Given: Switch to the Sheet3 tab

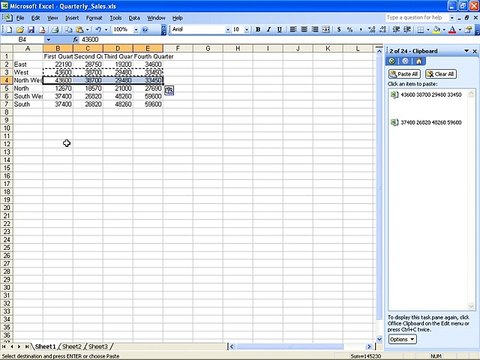Looking at the screenshot, I should pyautogui.click(x=98, y=347).
